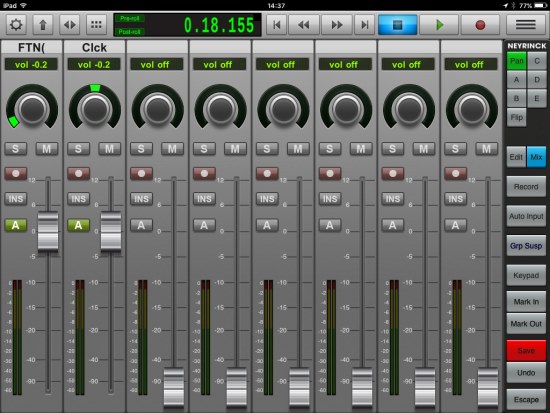
Task: Select the Mix view tab
Action: pyautogui.click(x=536, y=157)
